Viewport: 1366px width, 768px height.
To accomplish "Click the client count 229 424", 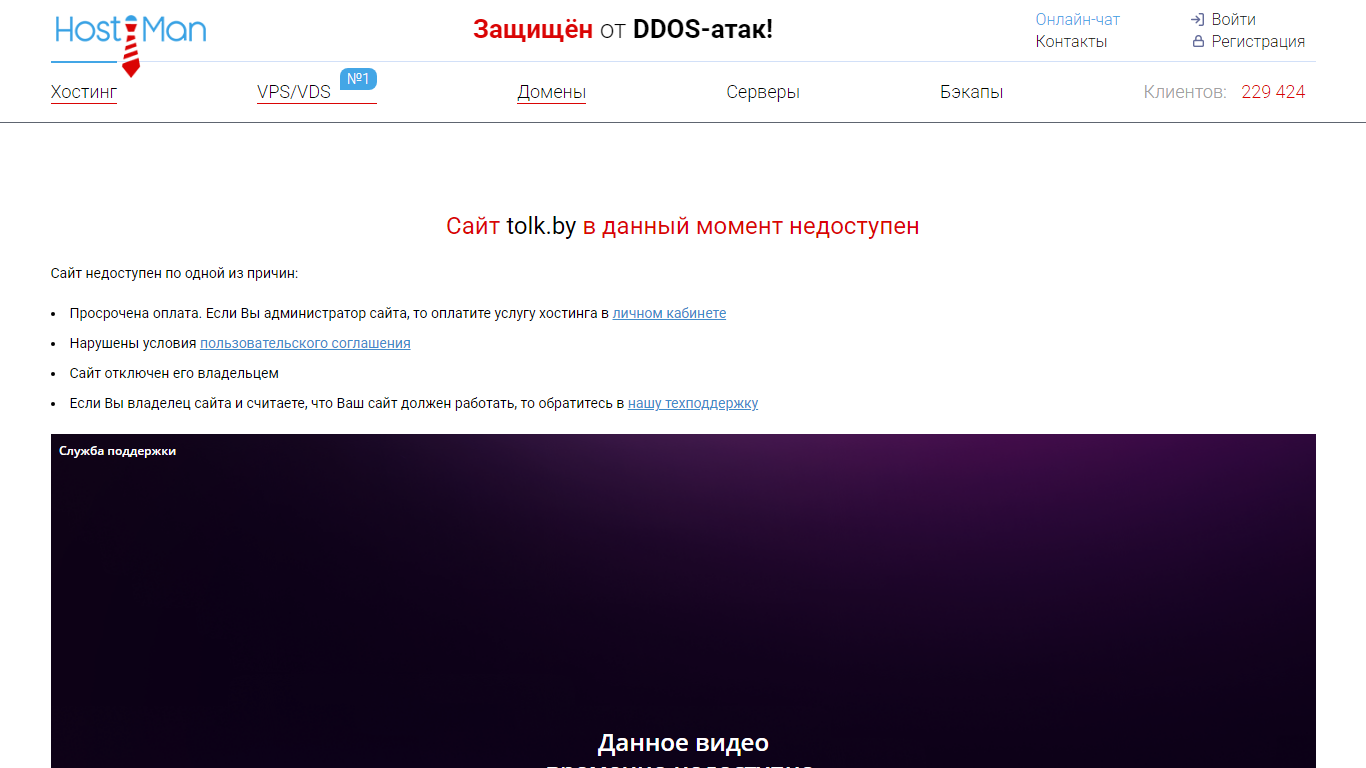I will coord(1273,92).
